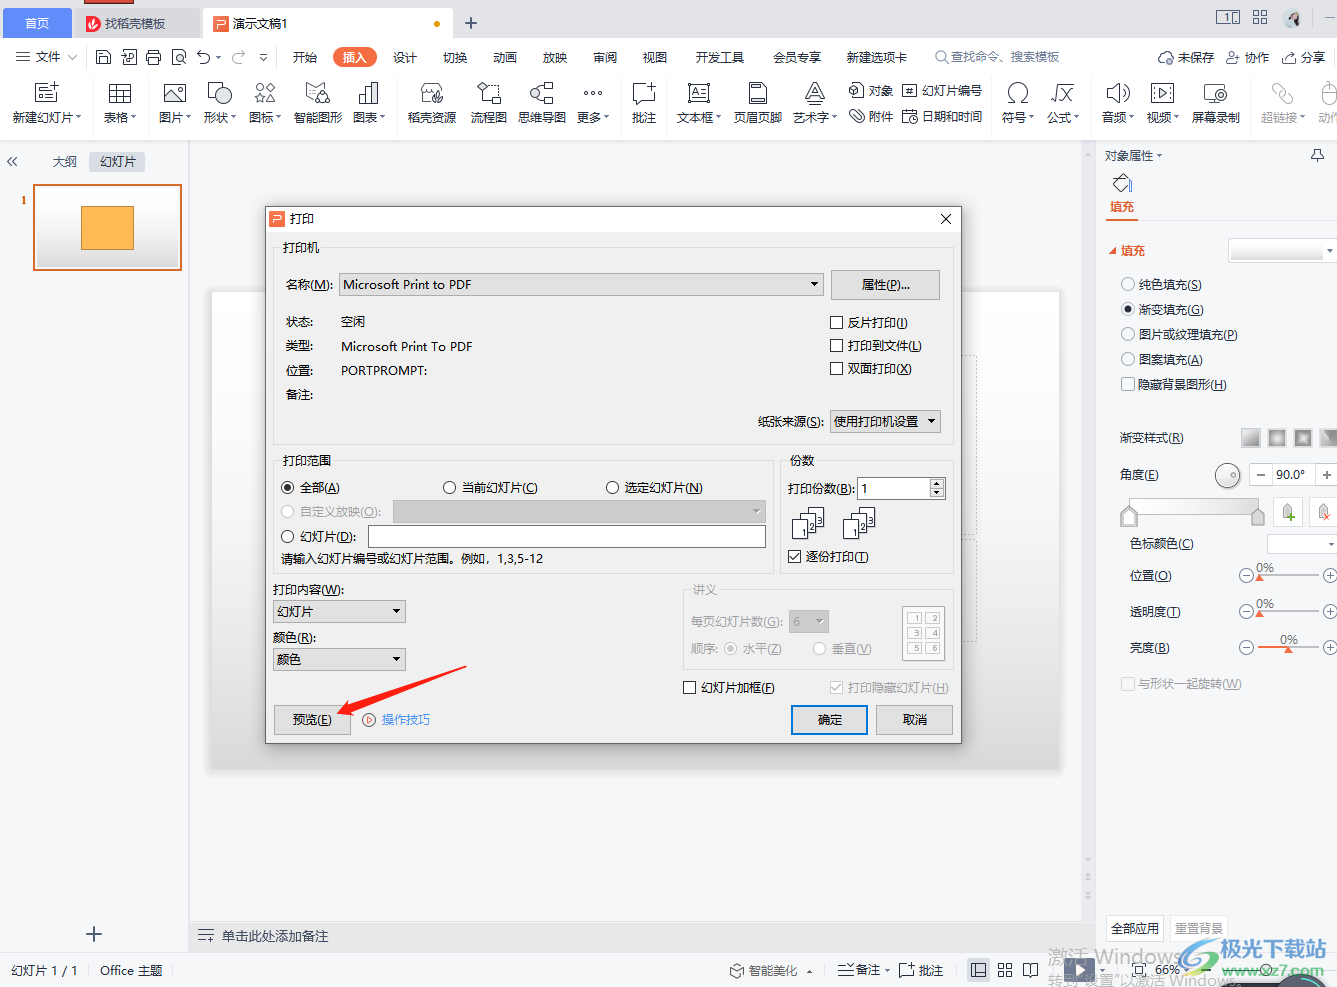Click the gradient stops slider bar

coord(1193,509)
